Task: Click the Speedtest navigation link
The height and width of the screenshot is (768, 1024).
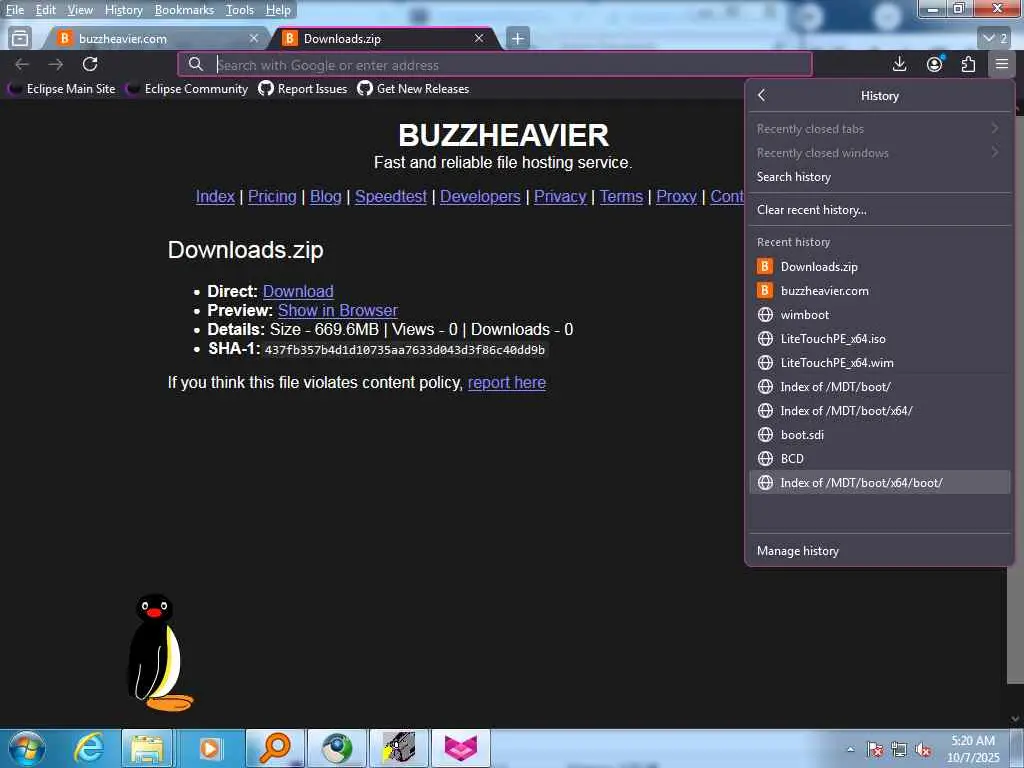Action: click(391, 197)
